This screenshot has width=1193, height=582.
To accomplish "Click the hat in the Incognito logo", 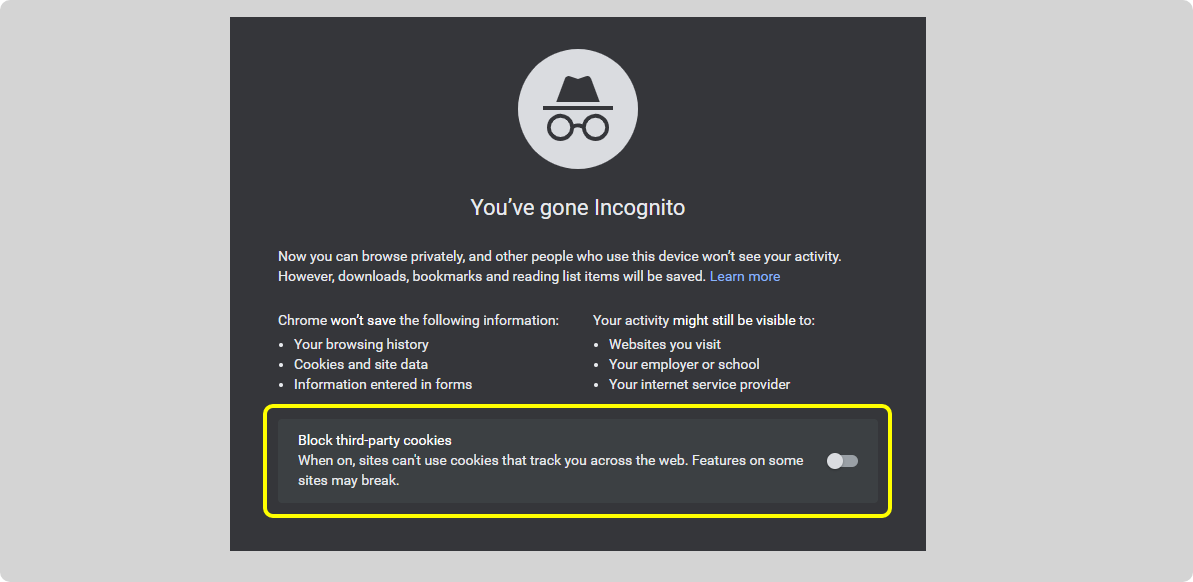I will click(578, 93).
